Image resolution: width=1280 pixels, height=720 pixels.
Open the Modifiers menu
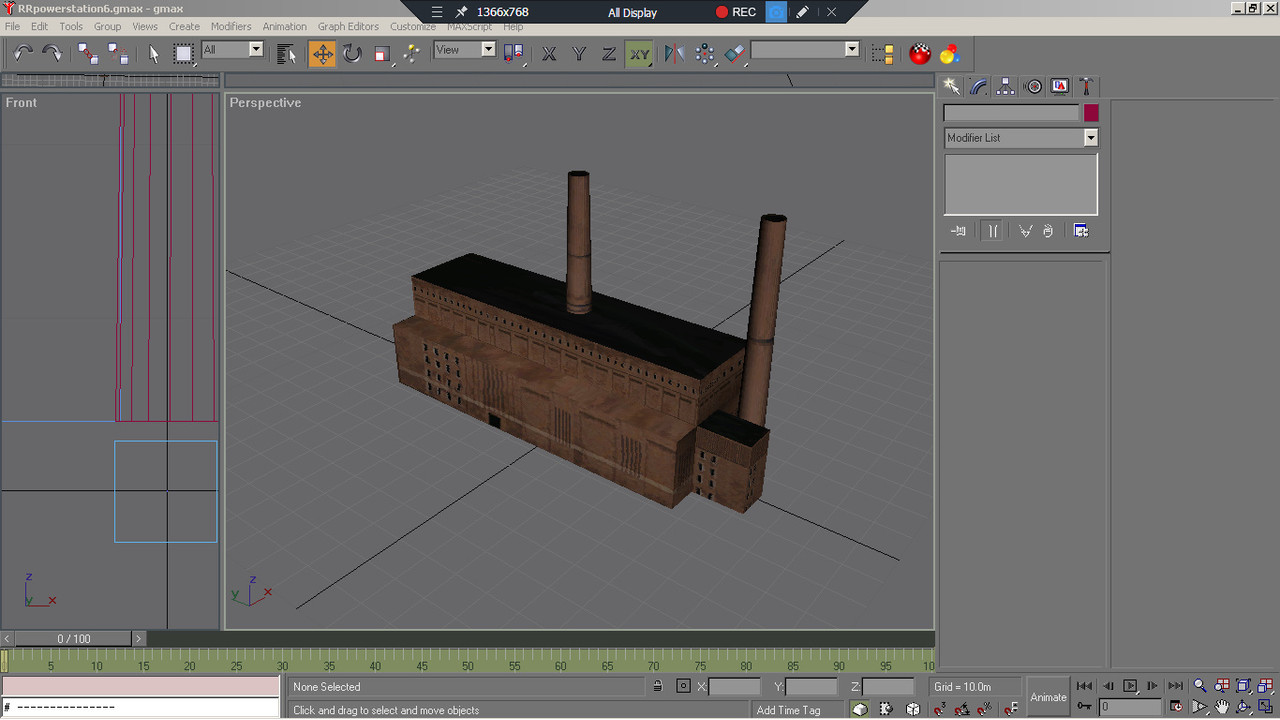231,27
